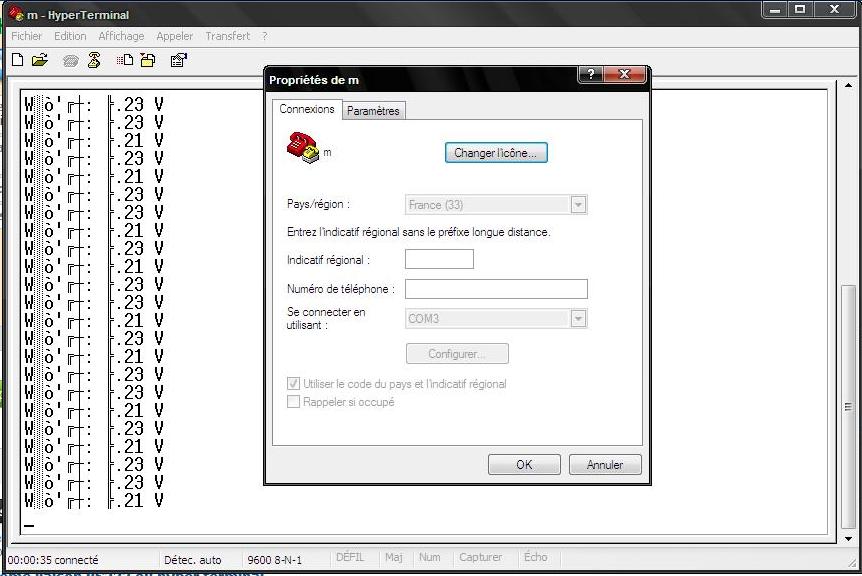Open the Fichier menu

pos(26,36)
